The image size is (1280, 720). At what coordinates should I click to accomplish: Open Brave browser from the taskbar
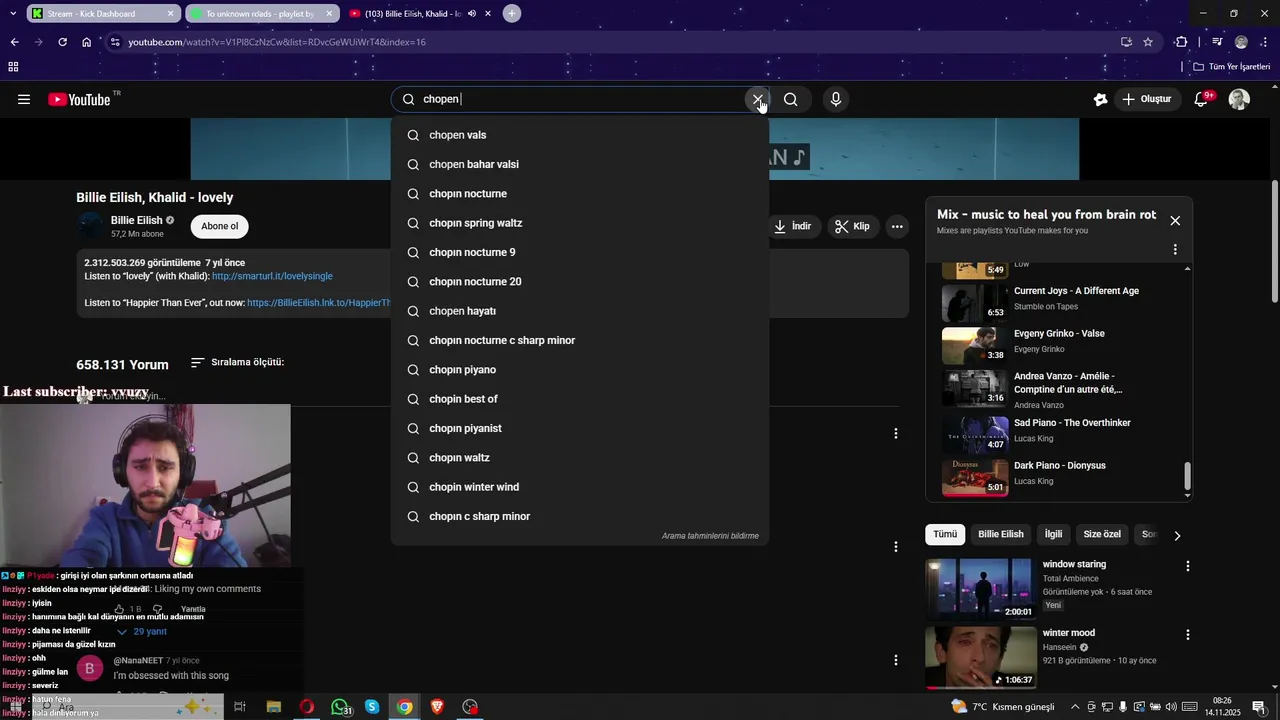(437, 707)
